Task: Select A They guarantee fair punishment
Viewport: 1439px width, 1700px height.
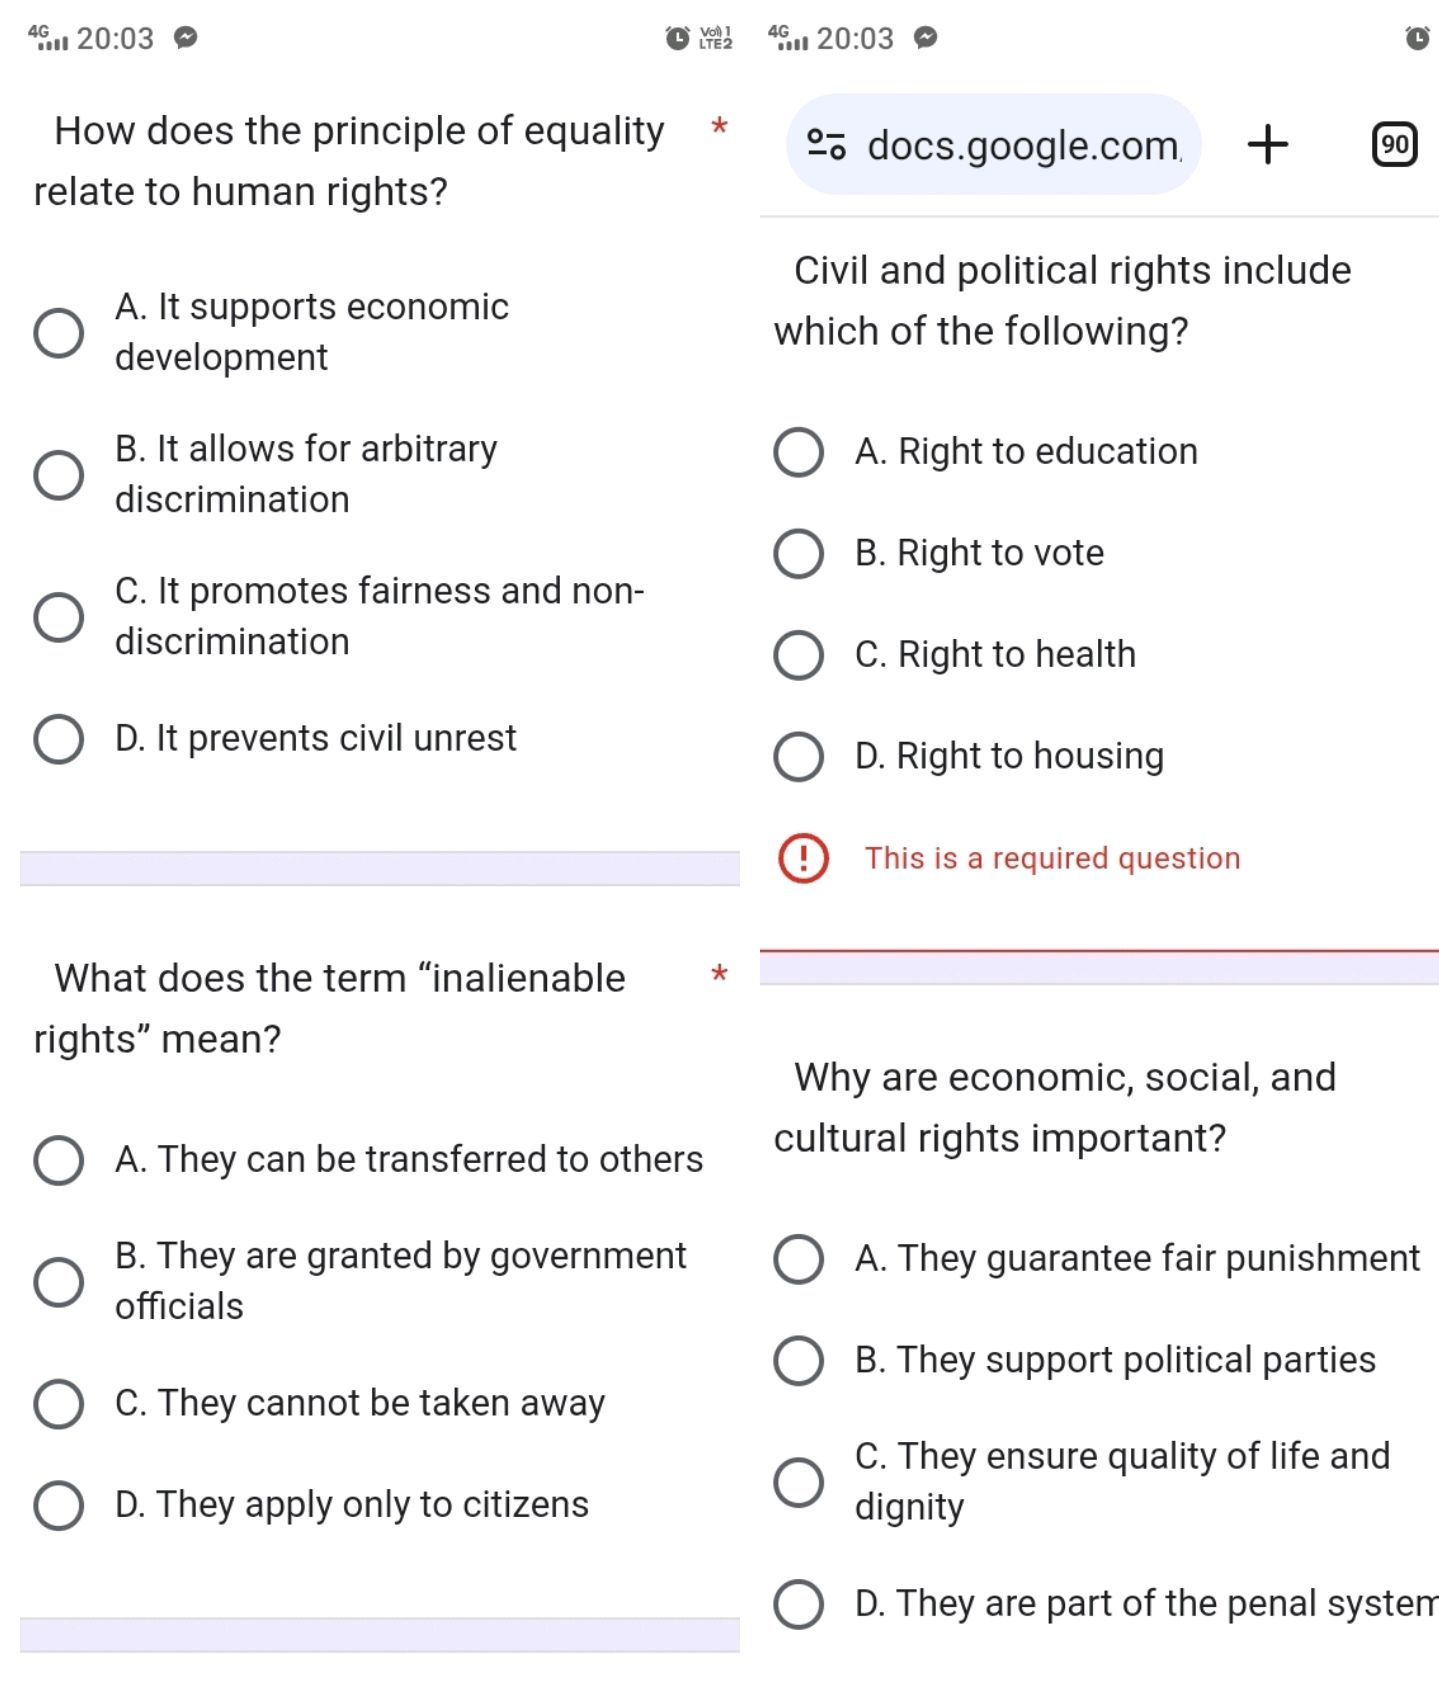Action: 797,1259
